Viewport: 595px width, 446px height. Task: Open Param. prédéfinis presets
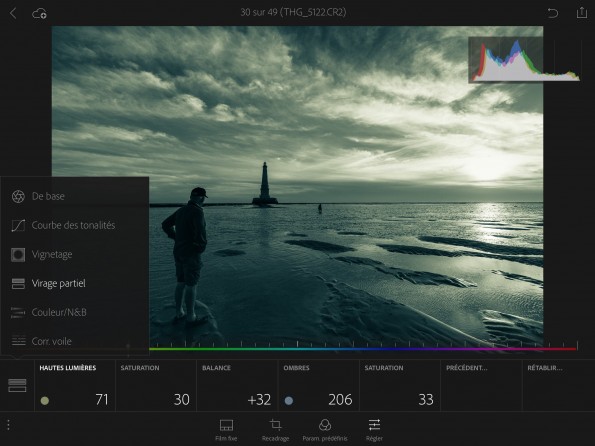click(x=325, y=430)
